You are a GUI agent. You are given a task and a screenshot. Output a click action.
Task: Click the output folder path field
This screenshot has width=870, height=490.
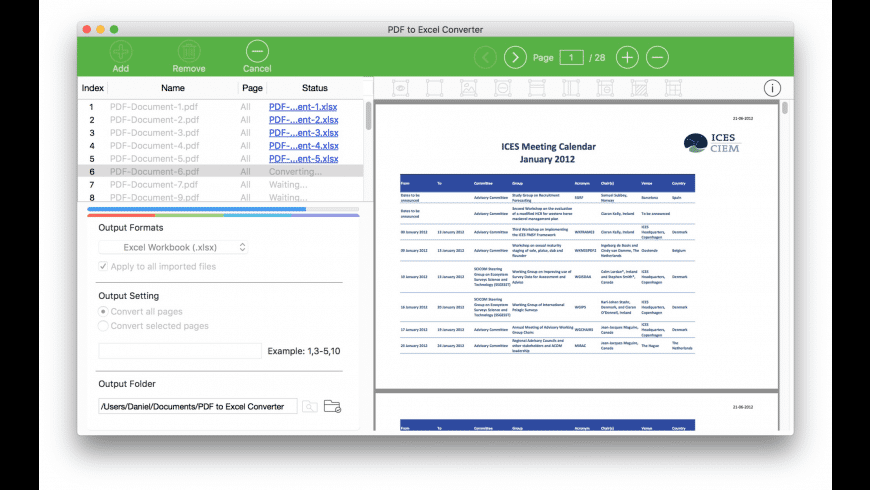click(x=198, y=406)
